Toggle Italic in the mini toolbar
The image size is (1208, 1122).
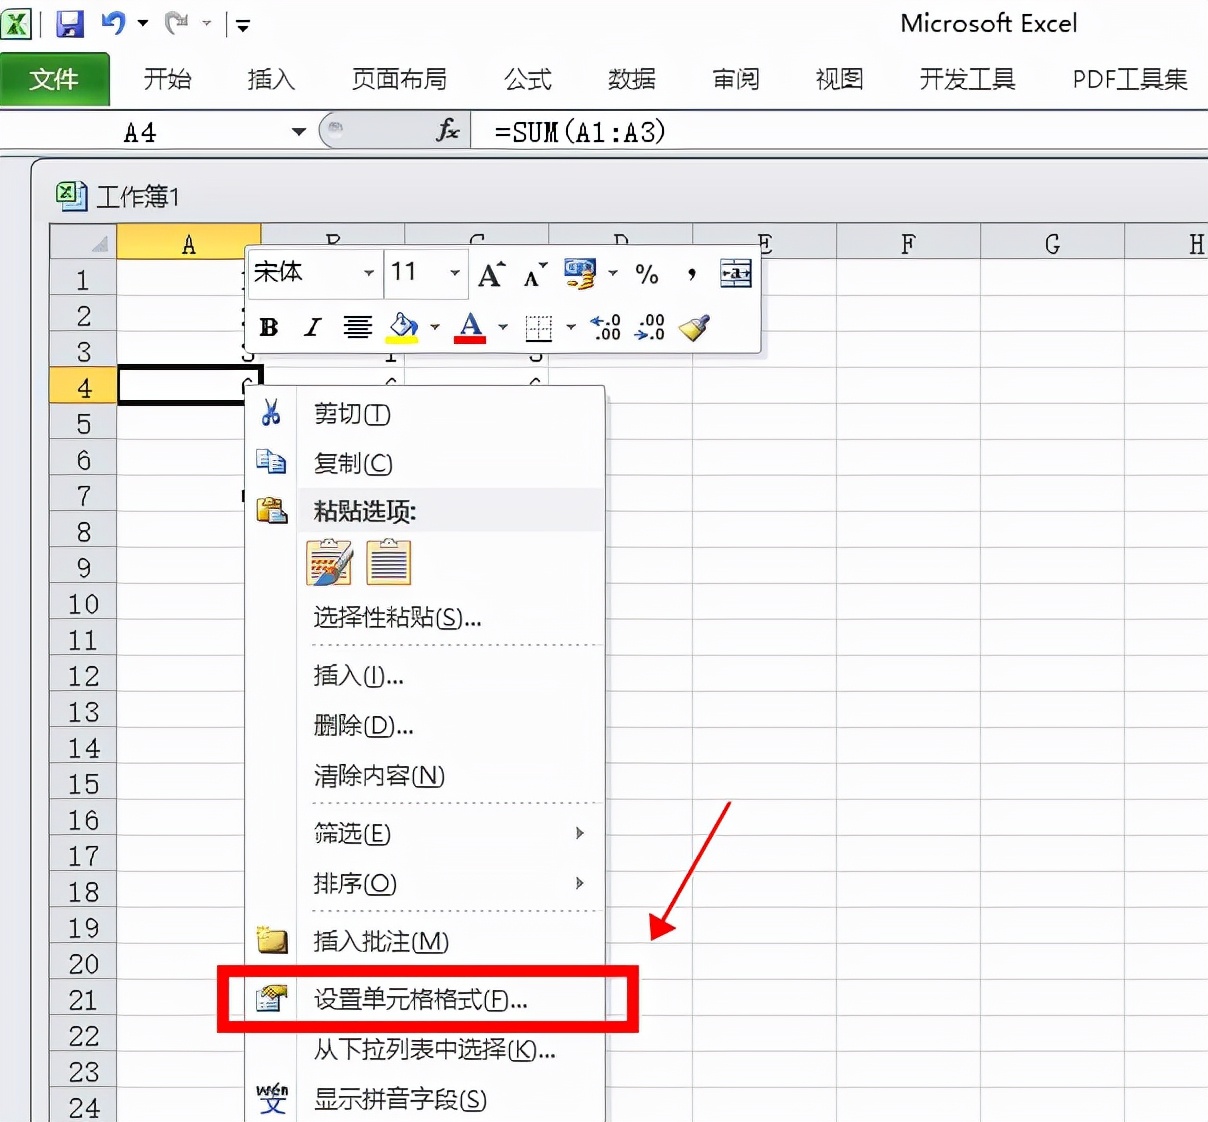[313, 327]
